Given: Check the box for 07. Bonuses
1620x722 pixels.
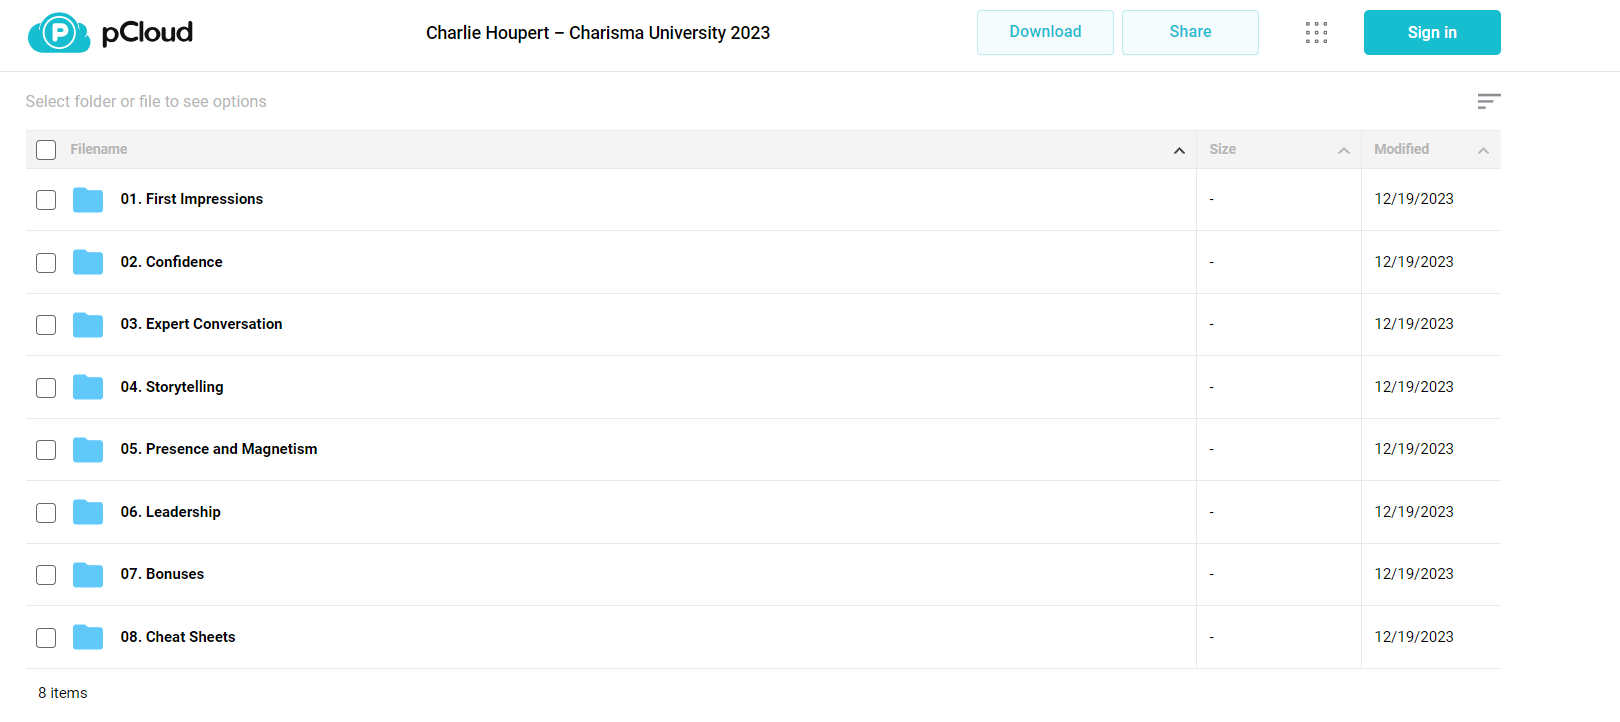Looking at the screenshot, I should pyautogui.click(x=46, y=575).
